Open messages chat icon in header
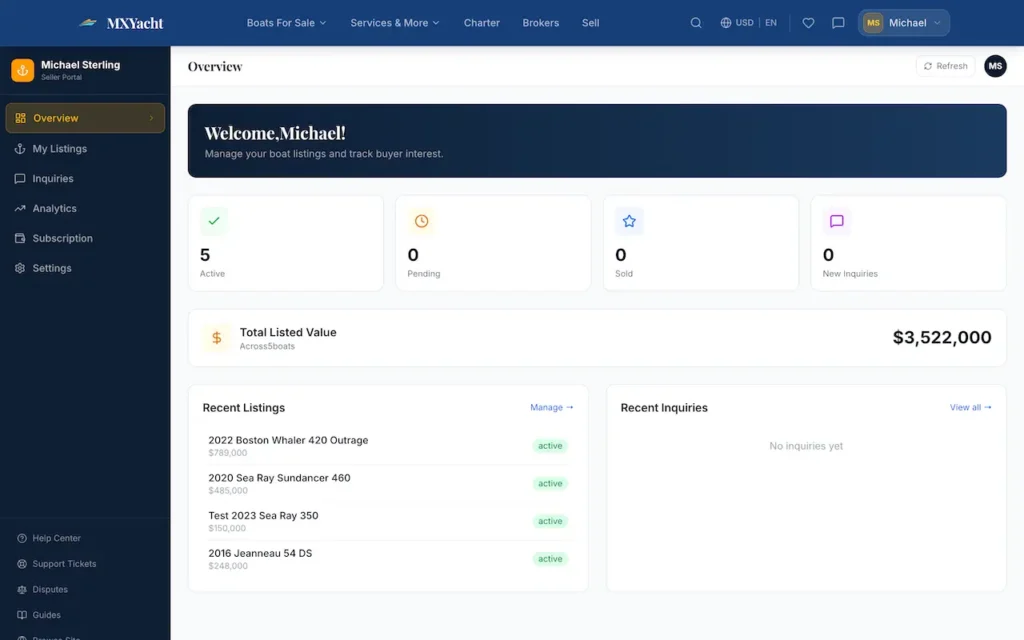 tap(838, 23)
